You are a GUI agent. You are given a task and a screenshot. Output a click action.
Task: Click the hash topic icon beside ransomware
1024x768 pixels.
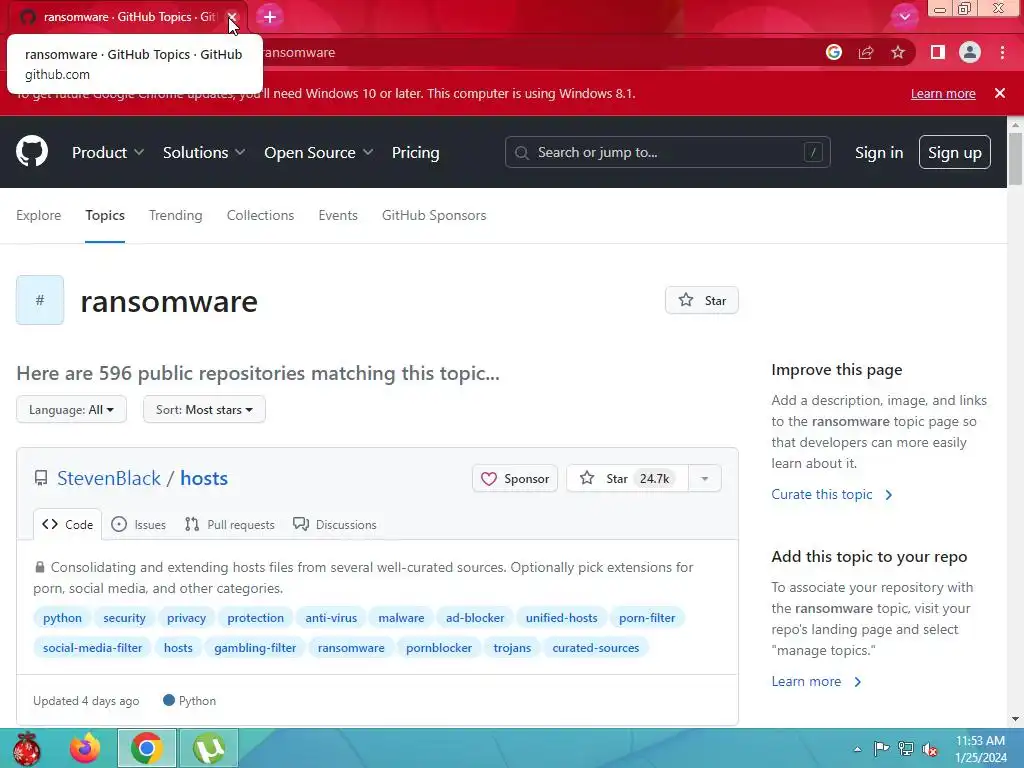click(x=40, y=300)
